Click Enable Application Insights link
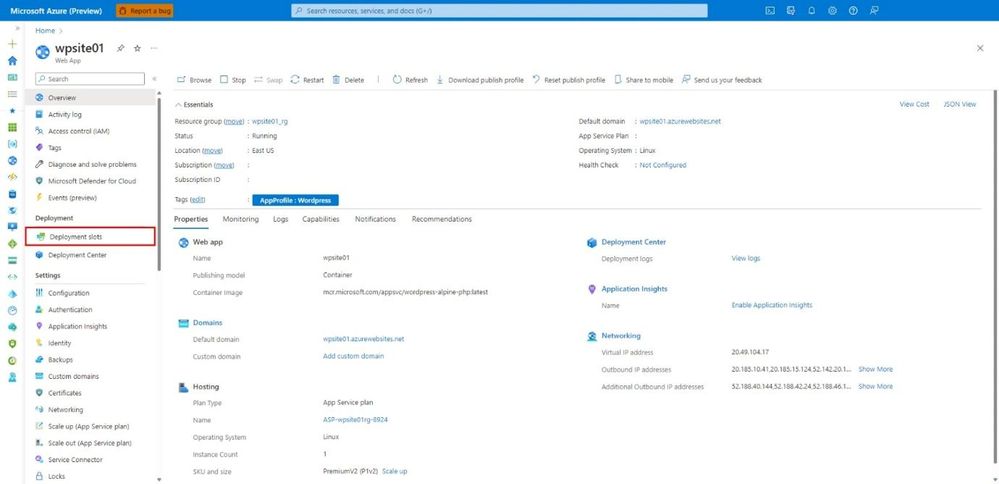The image size is (999, 484). point(772,306)
